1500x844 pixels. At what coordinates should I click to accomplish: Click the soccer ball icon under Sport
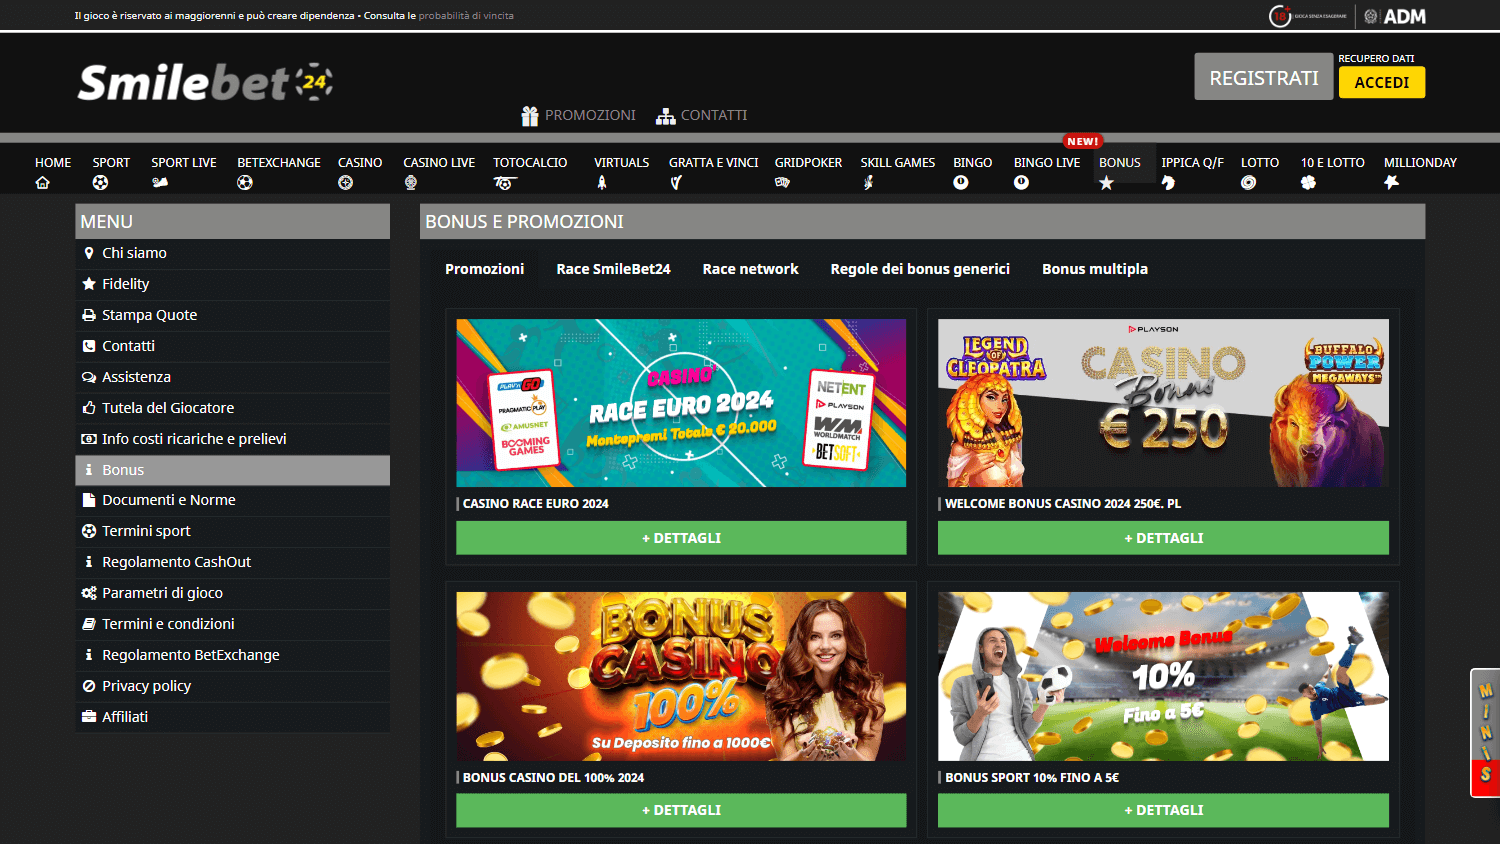point(100,183)
